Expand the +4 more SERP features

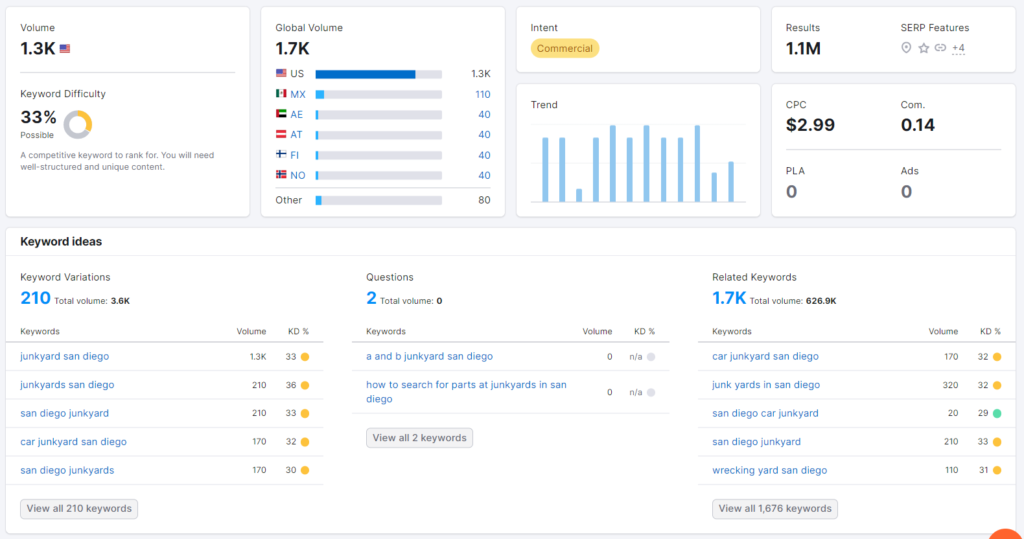(958, 48)
